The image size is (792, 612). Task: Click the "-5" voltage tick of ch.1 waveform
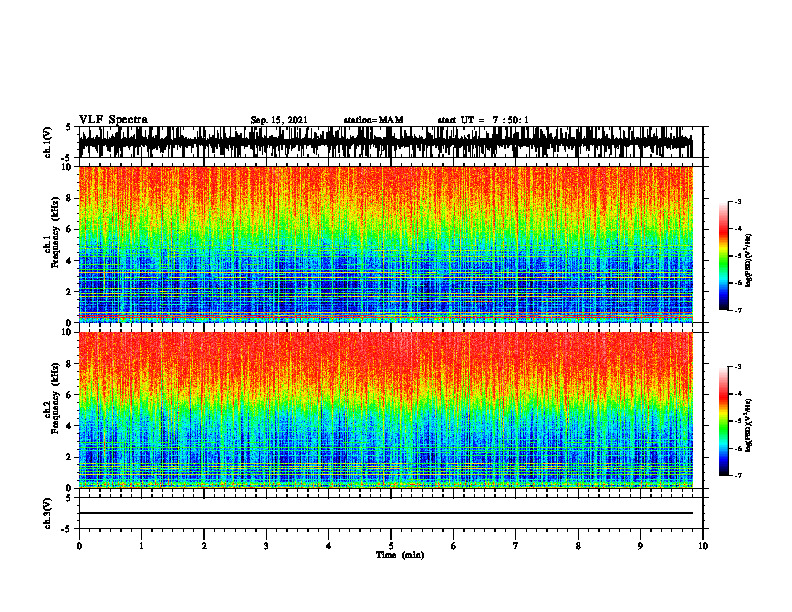coord(68,158)
